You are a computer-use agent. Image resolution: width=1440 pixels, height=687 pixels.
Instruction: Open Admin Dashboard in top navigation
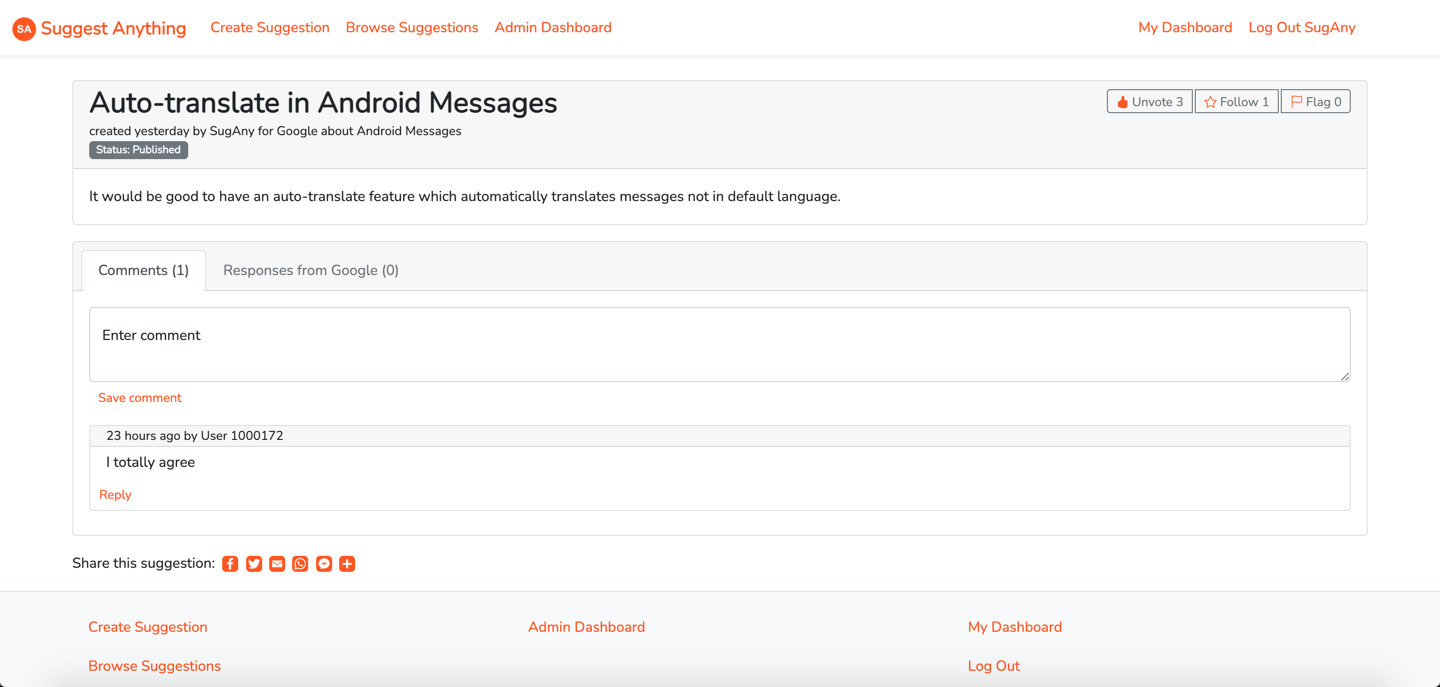553,28
